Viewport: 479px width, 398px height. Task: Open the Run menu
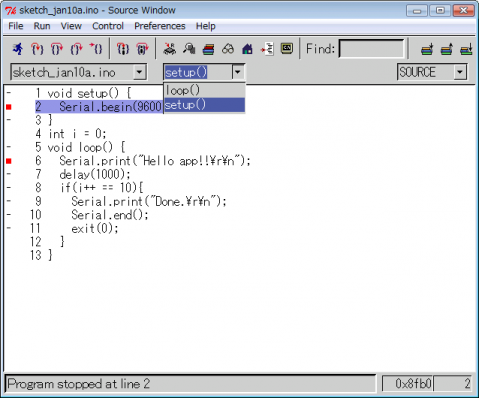click(x=42, y=26)
